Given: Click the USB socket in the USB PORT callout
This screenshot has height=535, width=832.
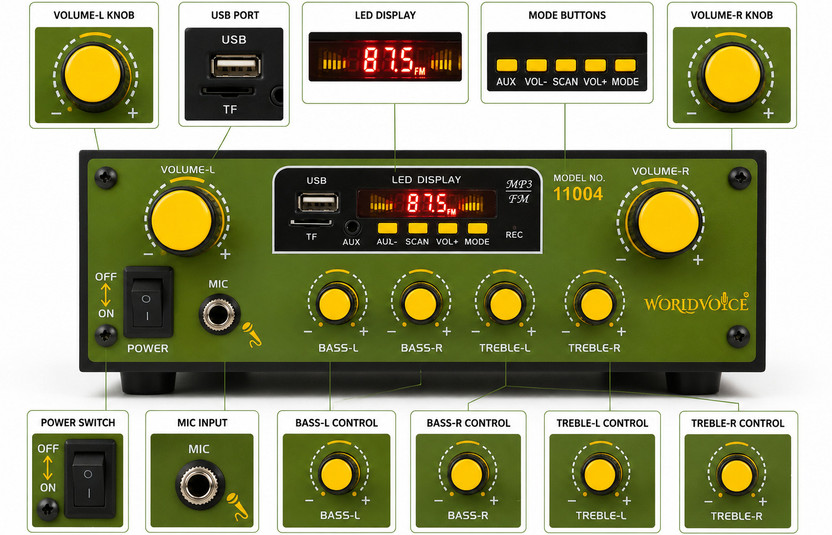Looking at the screenshot, I should coord(236,66).
